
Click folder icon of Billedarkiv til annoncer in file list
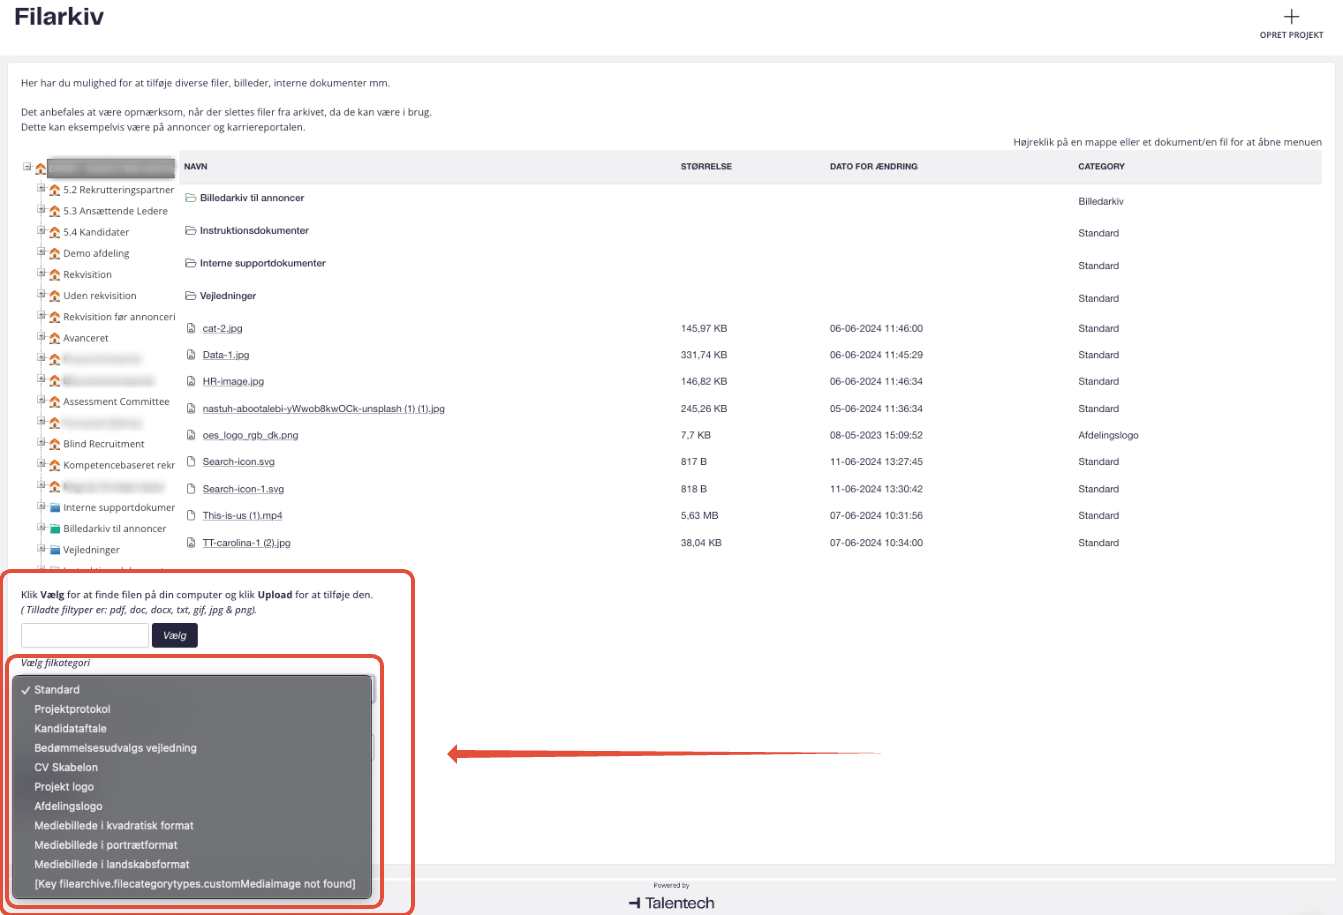tap(191, 198)
